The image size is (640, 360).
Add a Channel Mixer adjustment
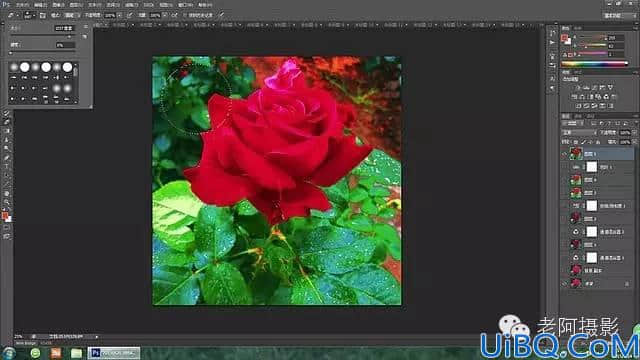(606, 97)
